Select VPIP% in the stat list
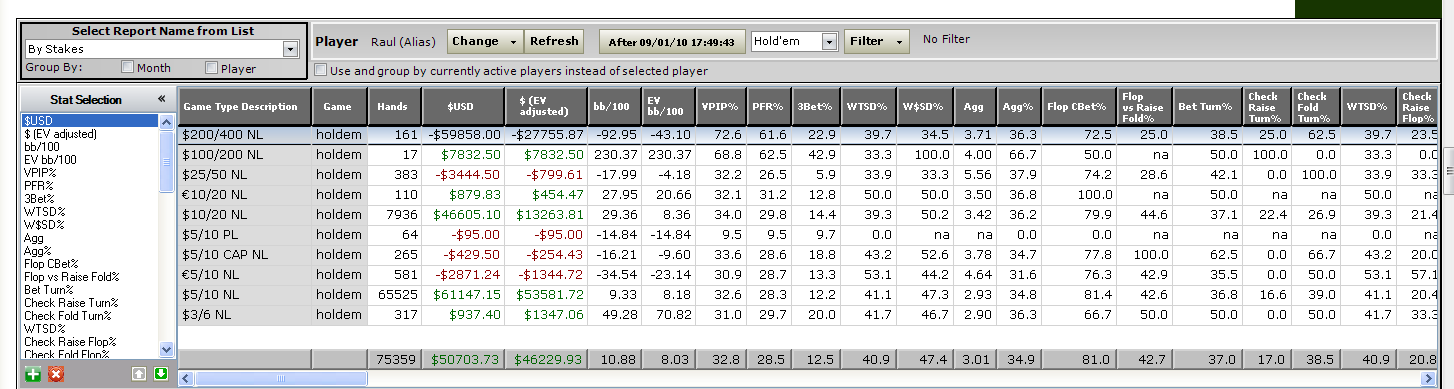1454x389 pixels. pyautogui.click(x=39, y=171)
